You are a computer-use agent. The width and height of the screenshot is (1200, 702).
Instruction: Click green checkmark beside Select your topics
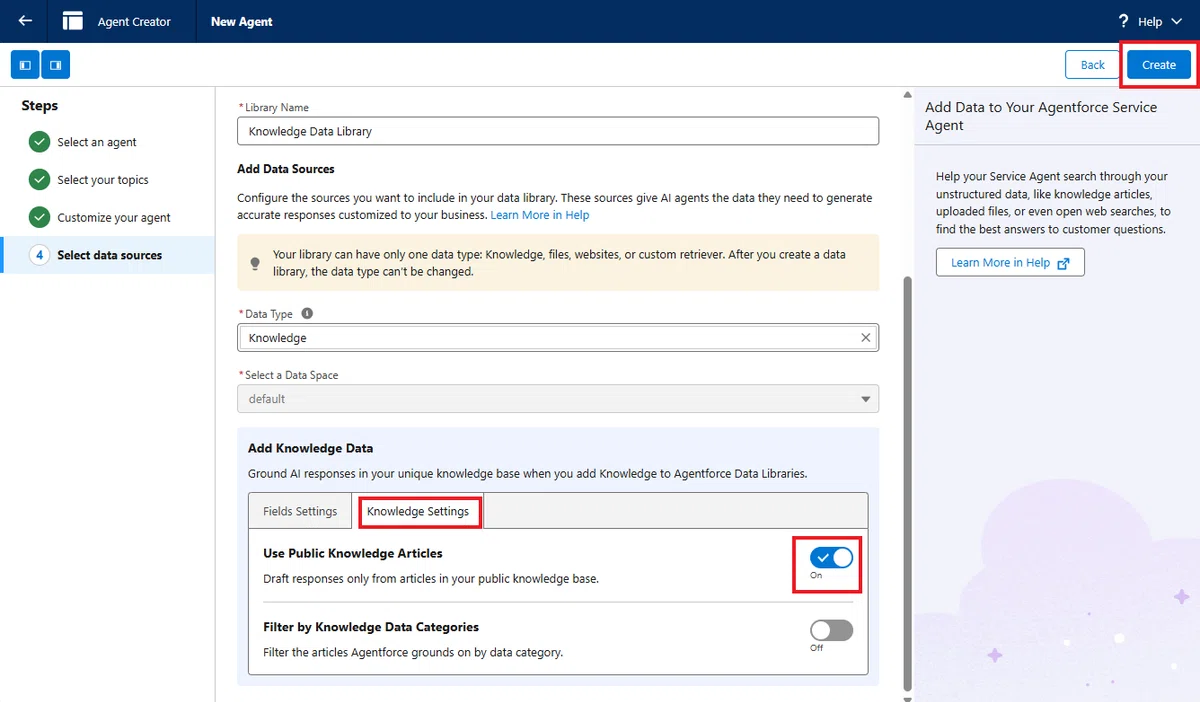point(39,180)
